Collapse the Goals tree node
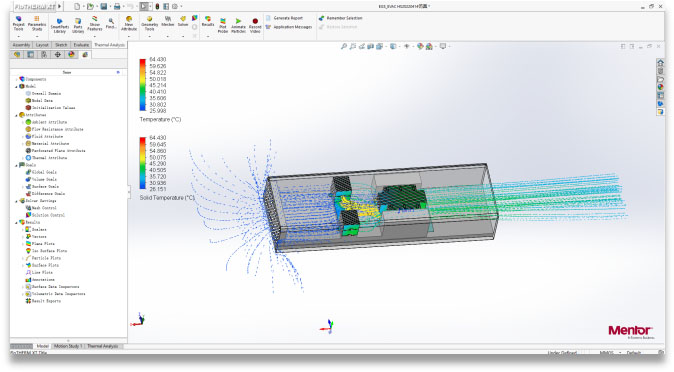Viewport: 674px width, 372px height. tap(16, 165)
